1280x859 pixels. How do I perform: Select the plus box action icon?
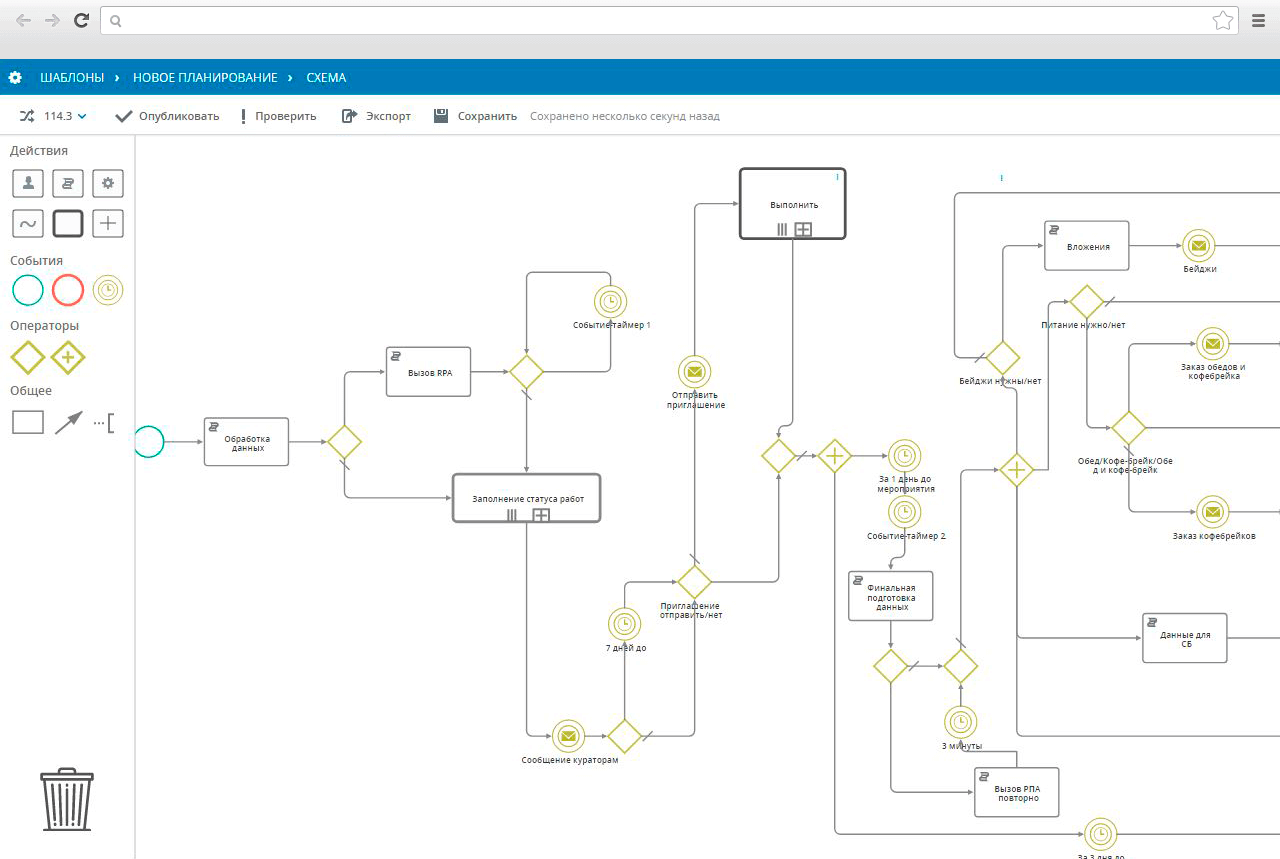(108, 223)
